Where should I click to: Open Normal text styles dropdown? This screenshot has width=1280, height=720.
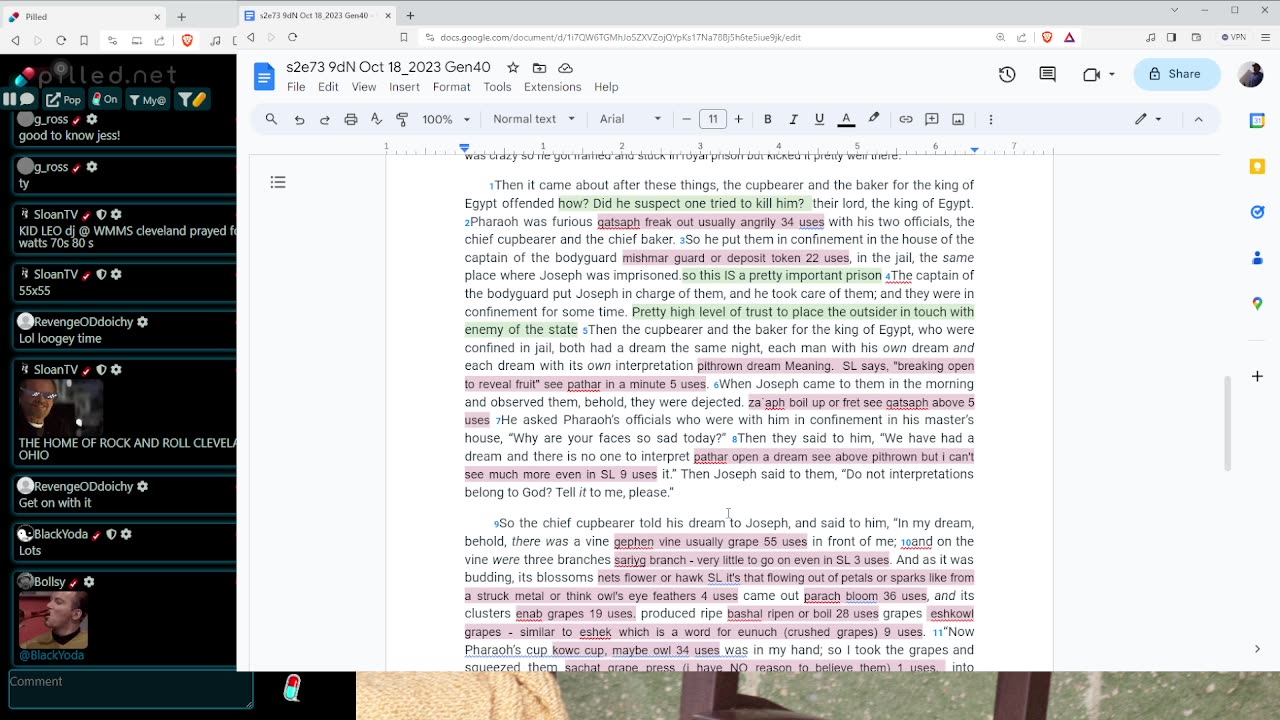tap(534, 119)
